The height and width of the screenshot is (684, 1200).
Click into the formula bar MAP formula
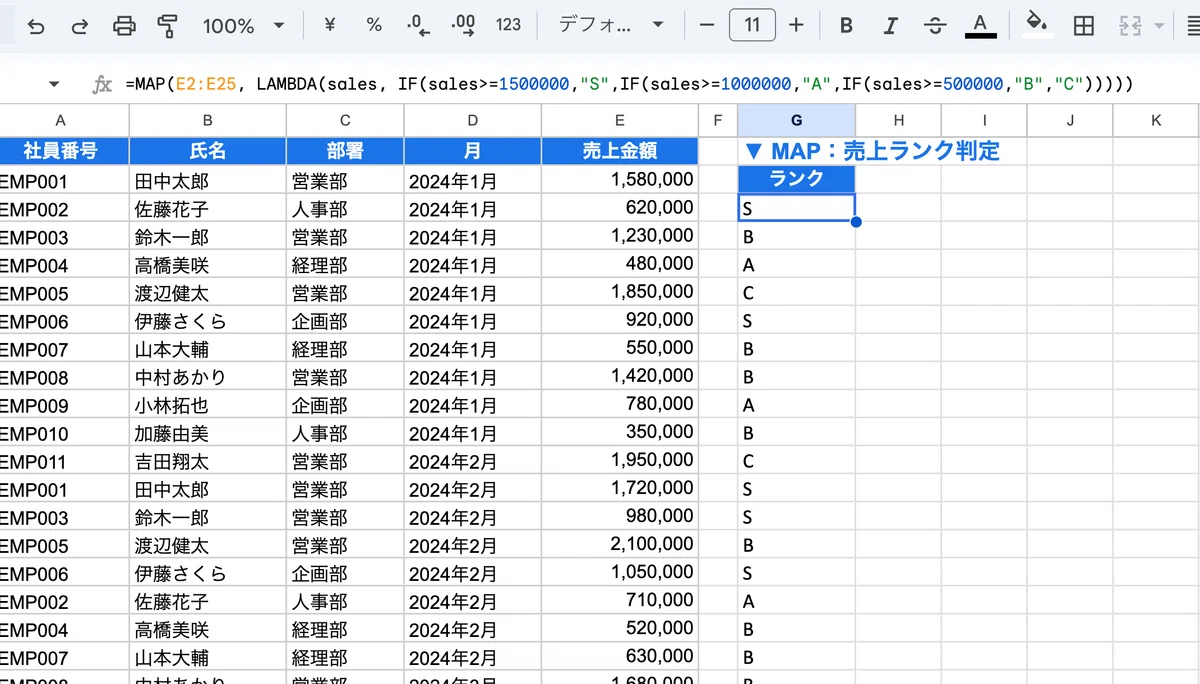pos(630,85)
